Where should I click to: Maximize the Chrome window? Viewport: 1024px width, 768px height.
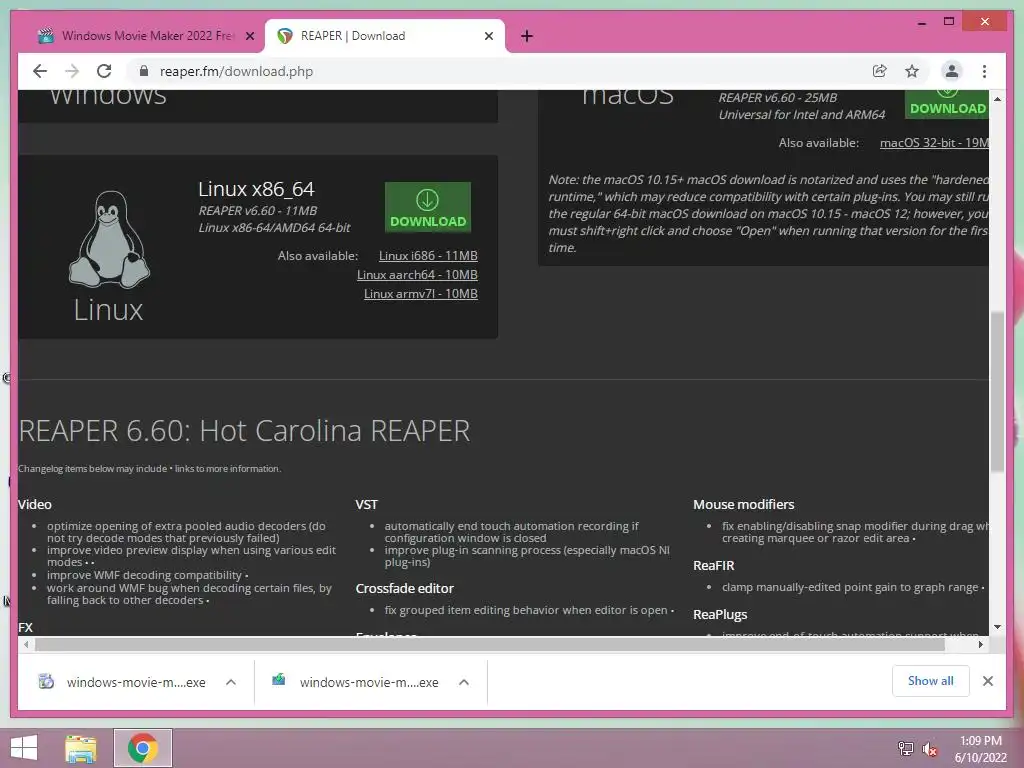click(x=949, y=22)
